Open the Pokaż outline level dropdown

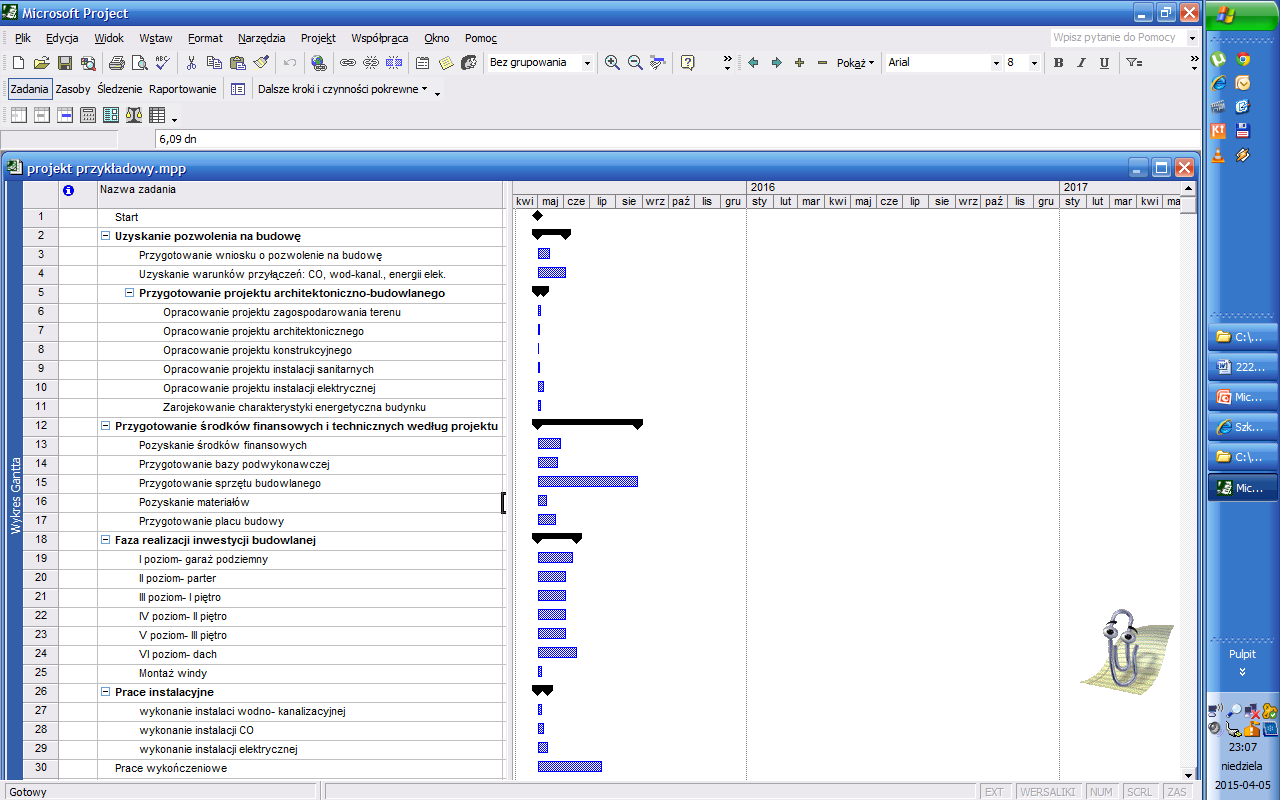[855, 63]
